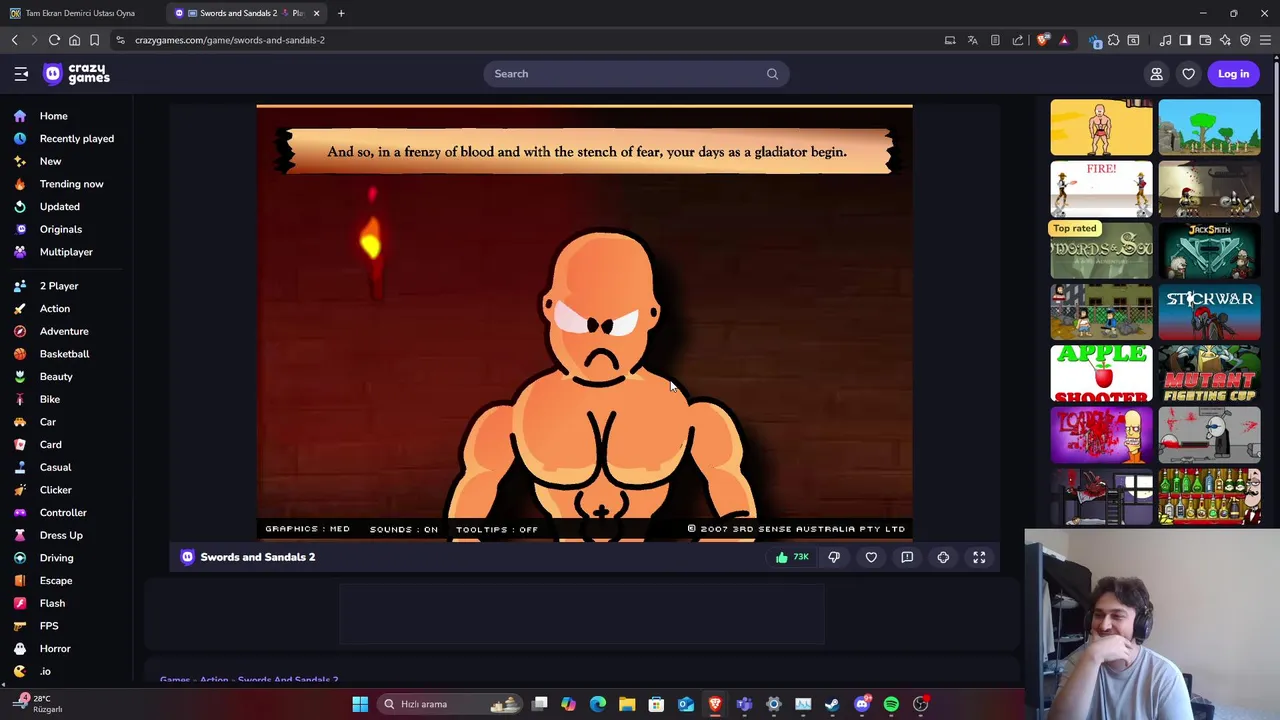
Task: Open Steam from the taskbar
Action: pyautogui.click(x=832, y=704)
